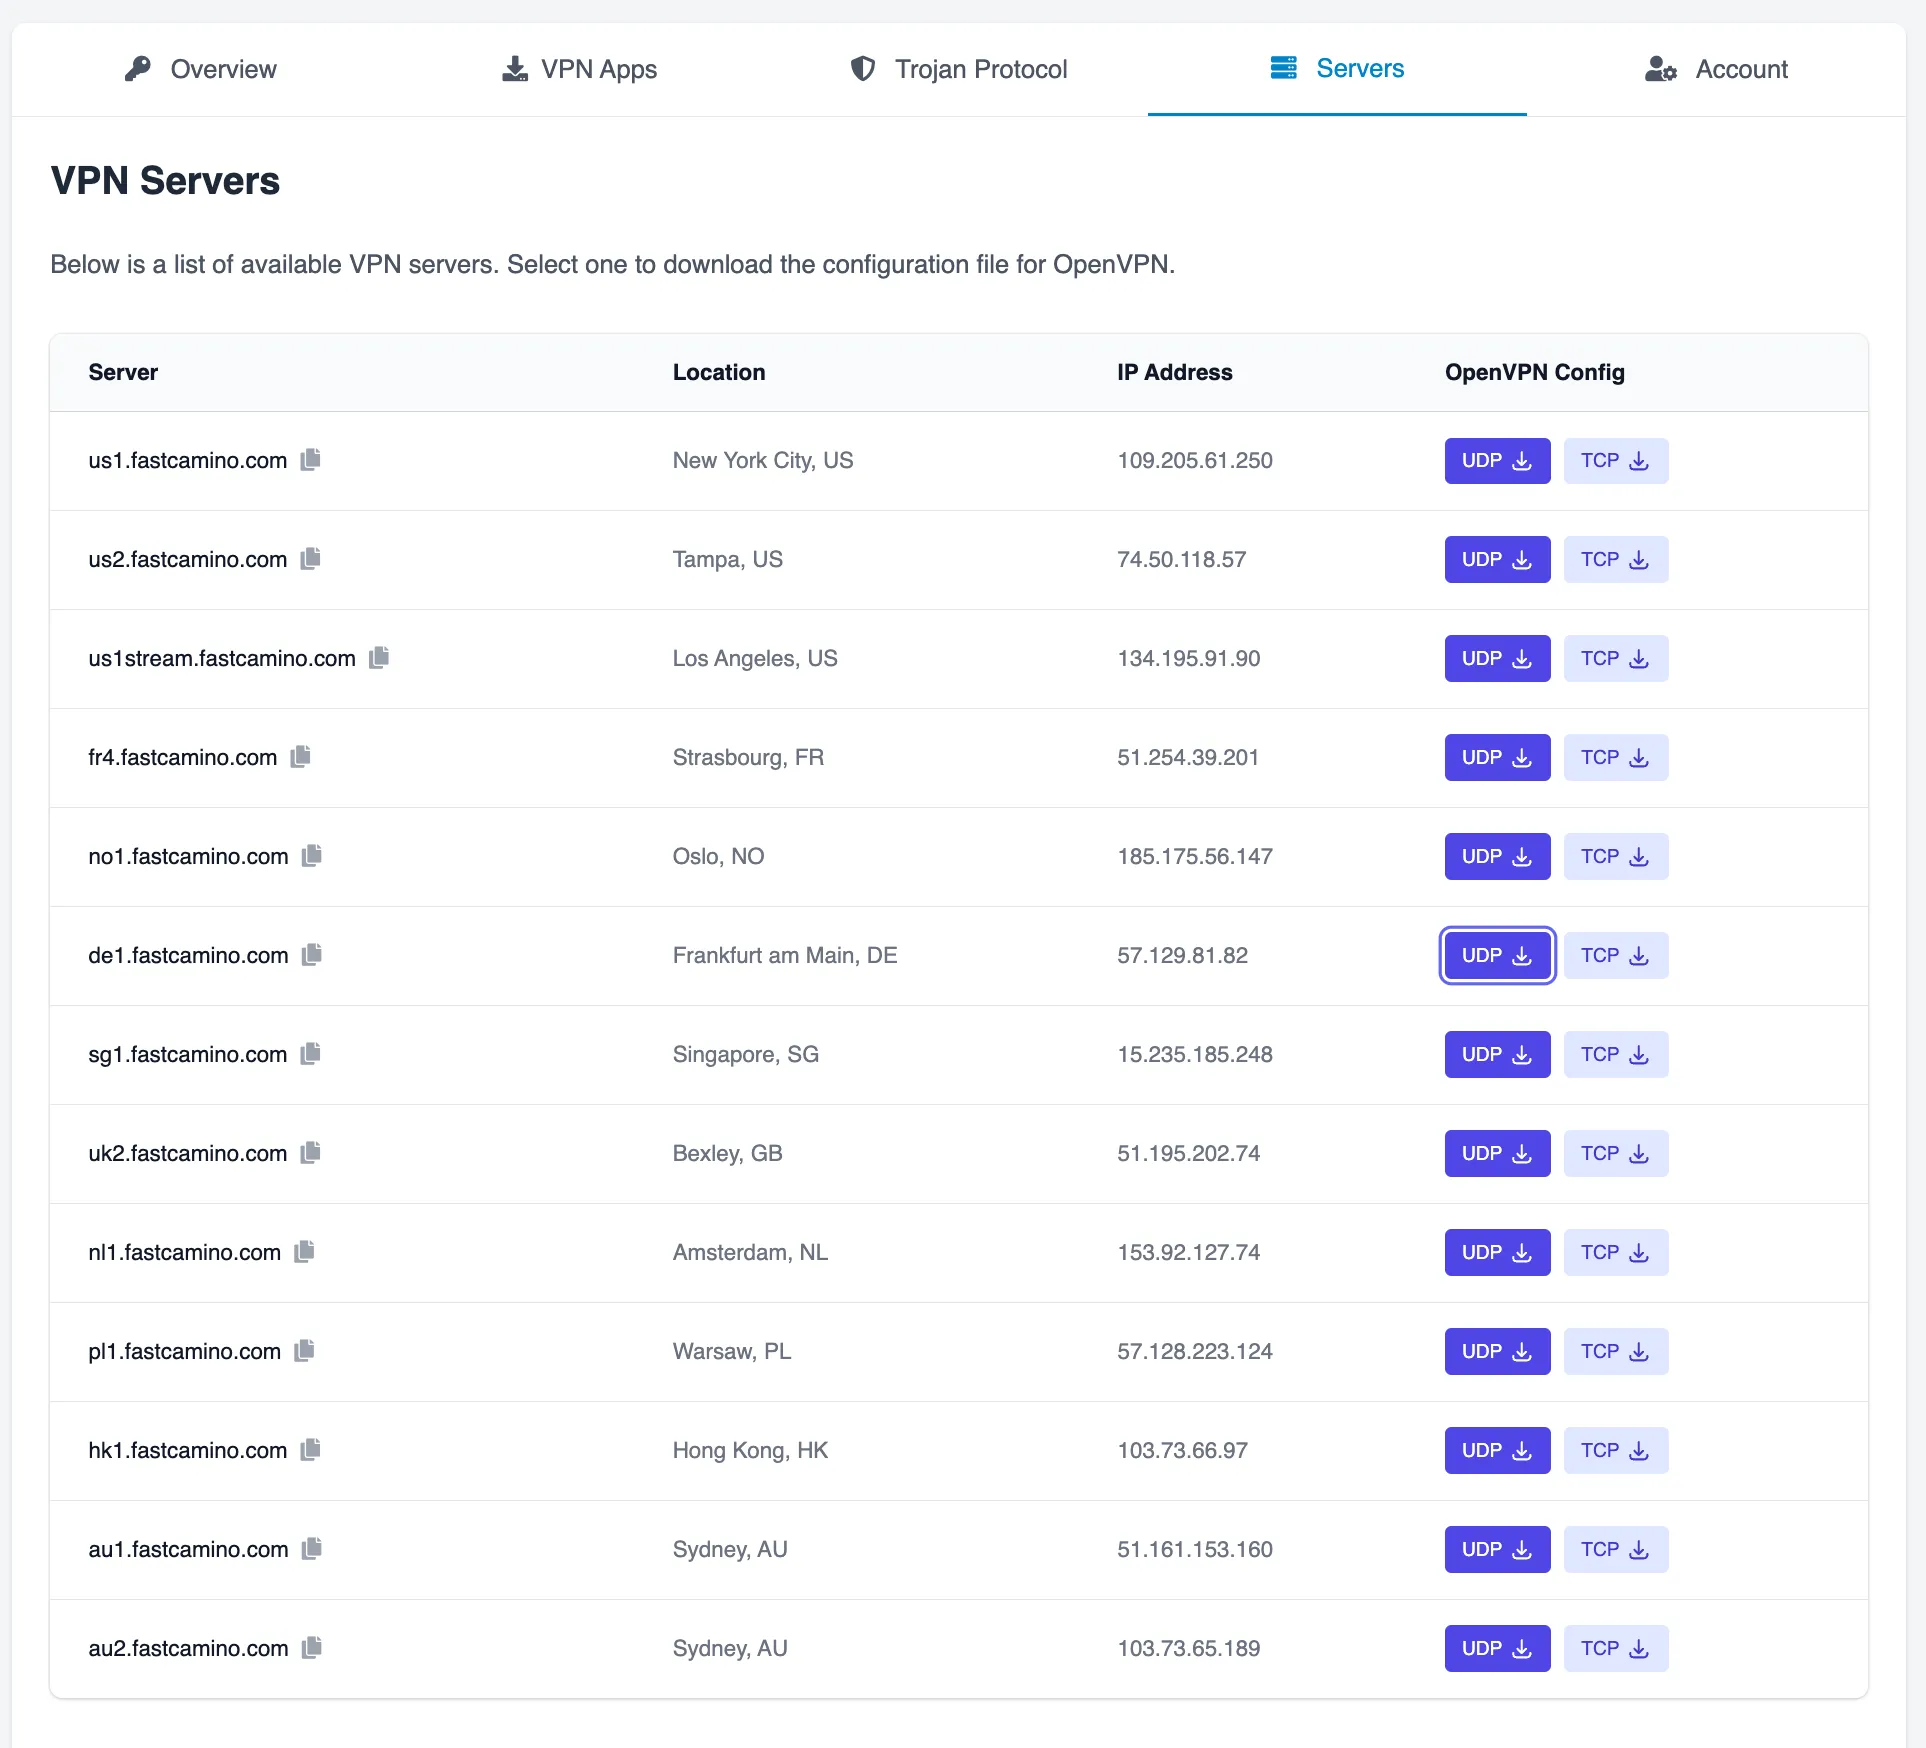1926x1748 pixels.
Task: Copy de1.fastcamino.com server address
Action: 312,955
